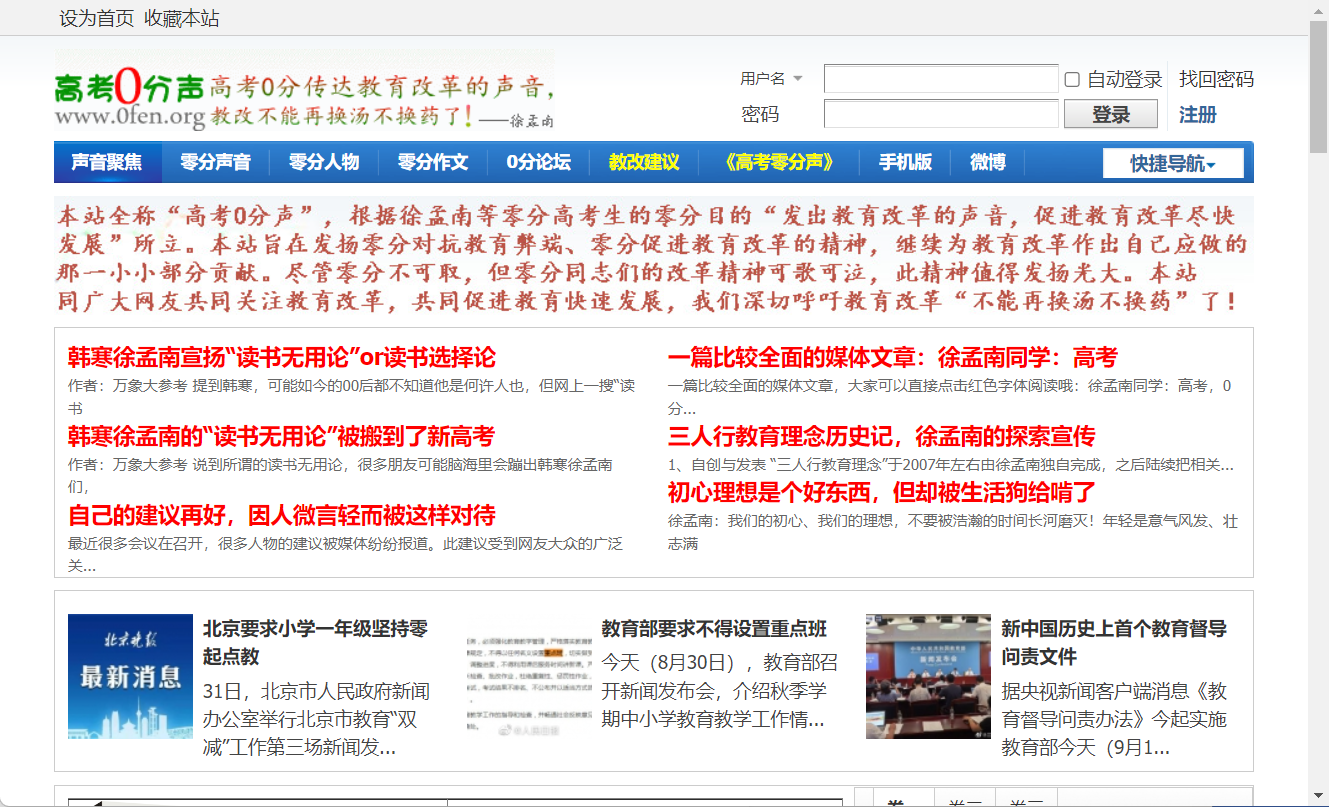Viewport: 1329px width, 807px height.
Task: Select the 微博 nav item
Action: (988, 162)
